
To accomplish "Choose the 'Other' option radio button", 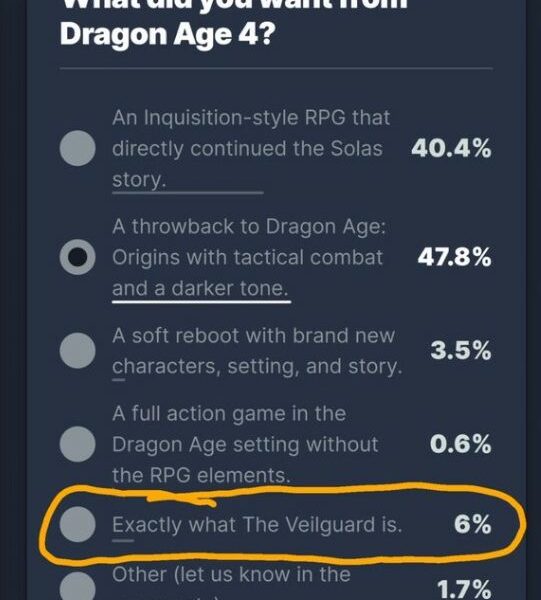I will [78, 586].
